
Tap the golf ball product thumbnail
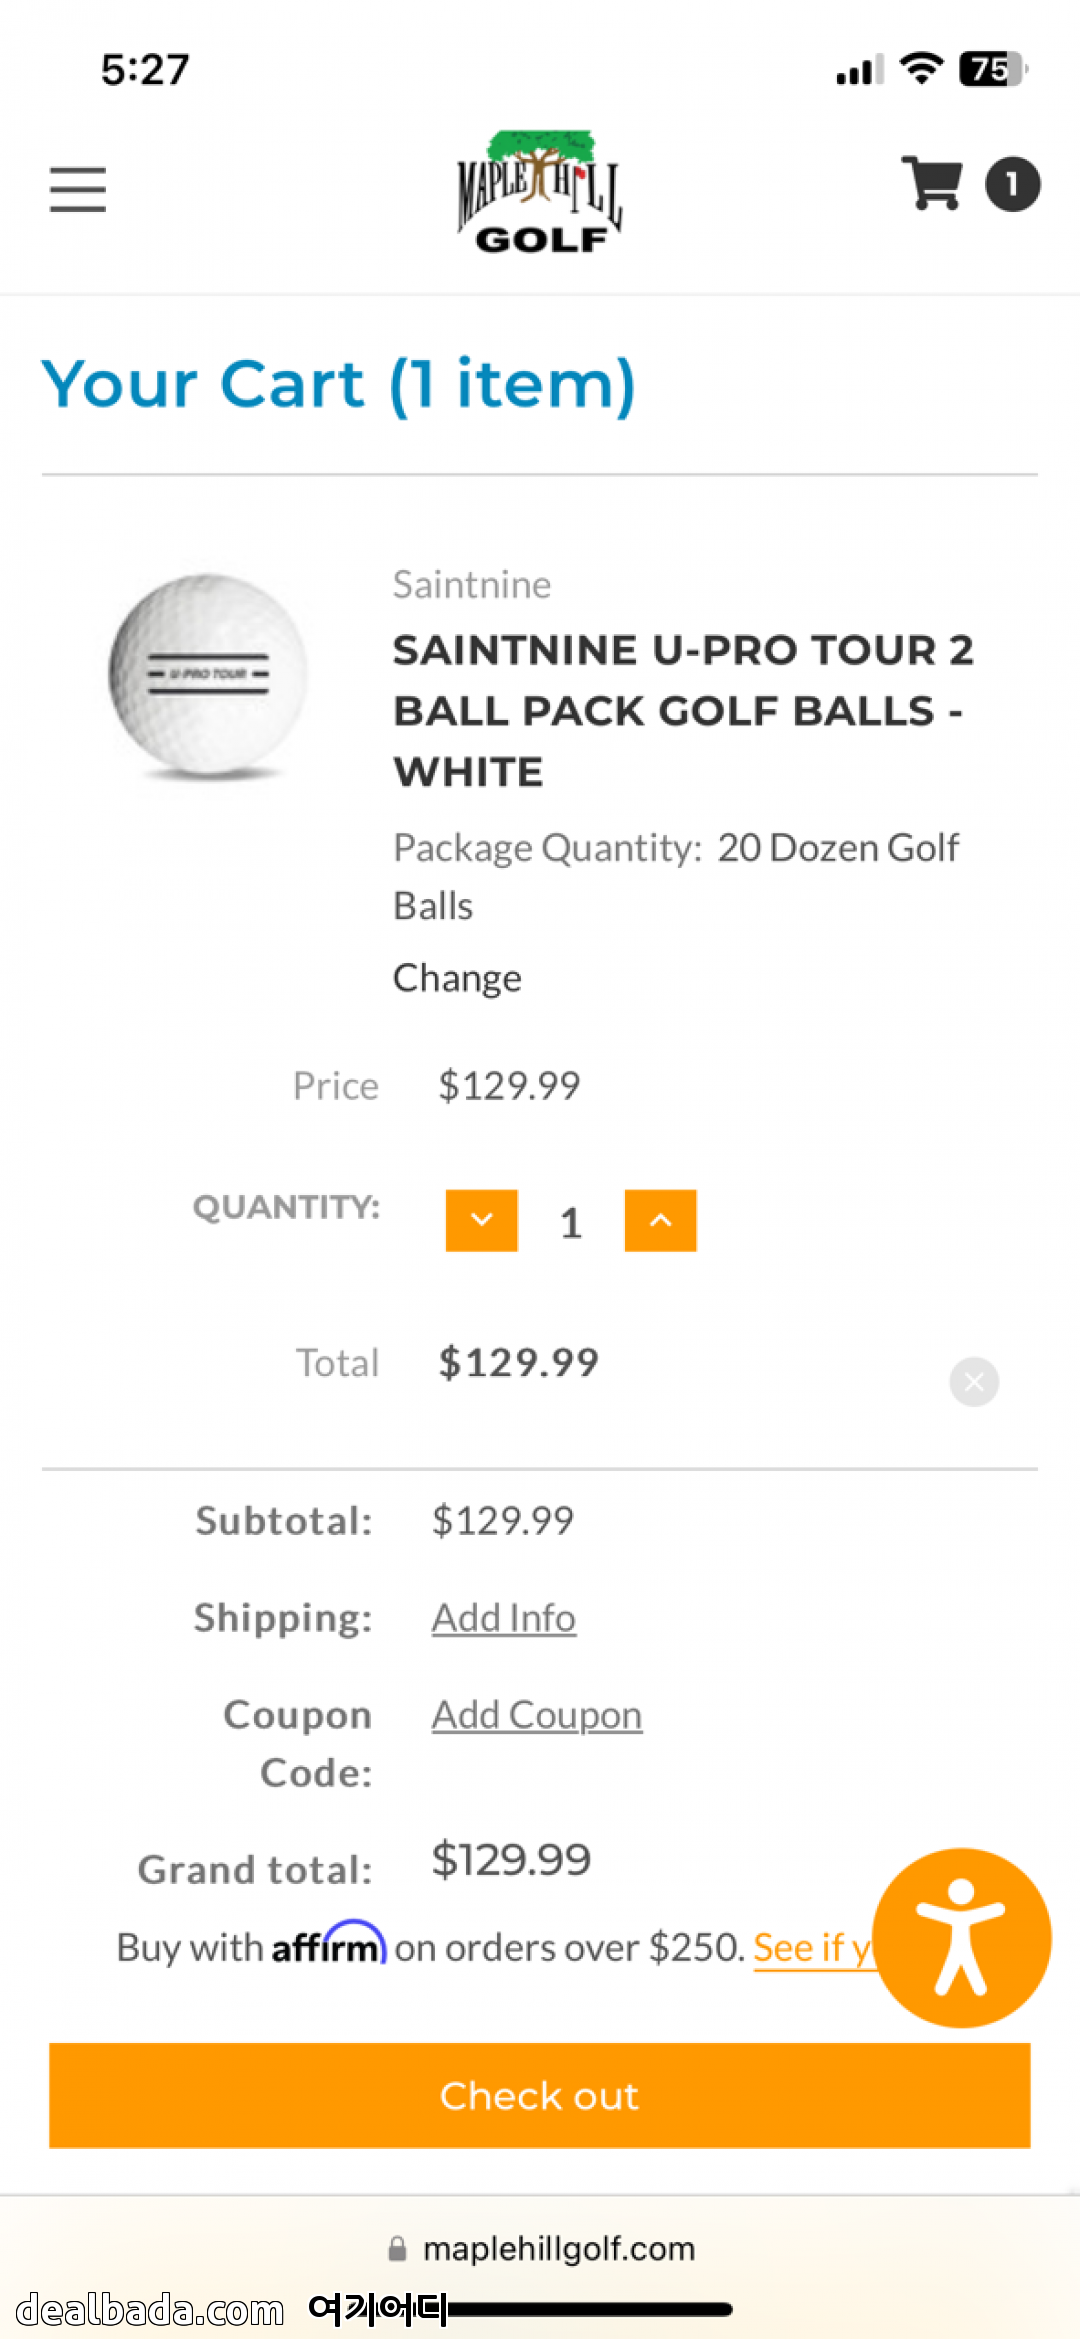(x=208, y=675)
